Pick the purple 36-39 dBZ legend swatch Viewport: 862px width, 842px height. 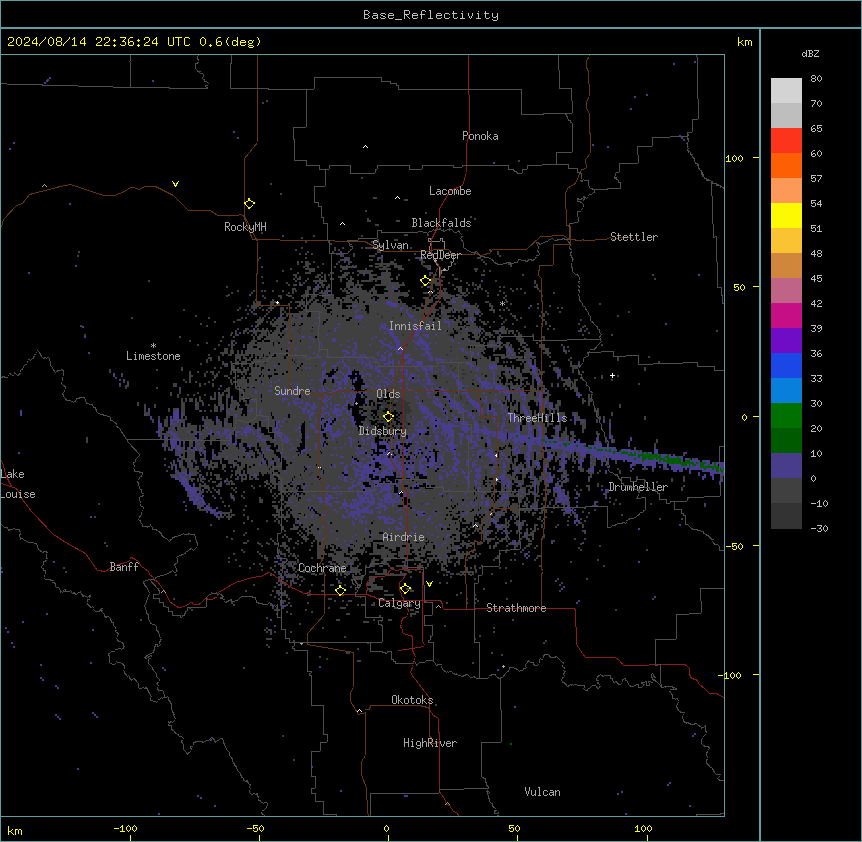(786, 341)
